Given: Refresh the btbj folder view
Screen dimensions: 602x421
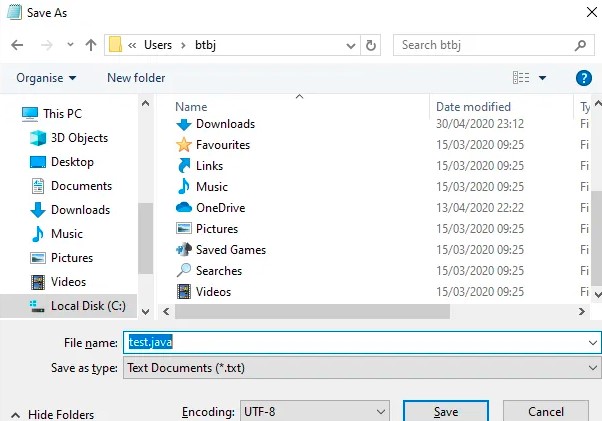Looking at the screenshot, I should 371,45.
